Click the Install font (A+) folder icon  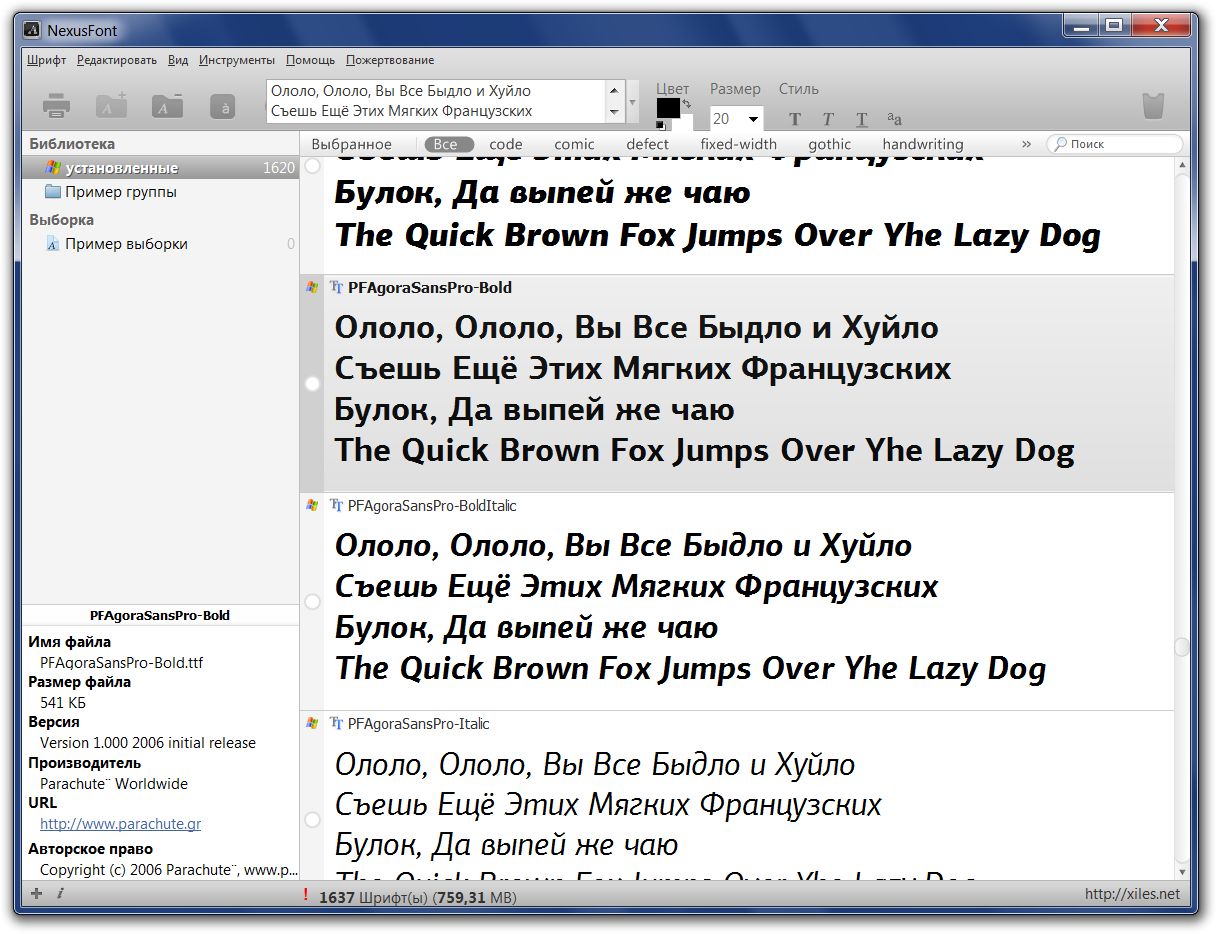111,105
